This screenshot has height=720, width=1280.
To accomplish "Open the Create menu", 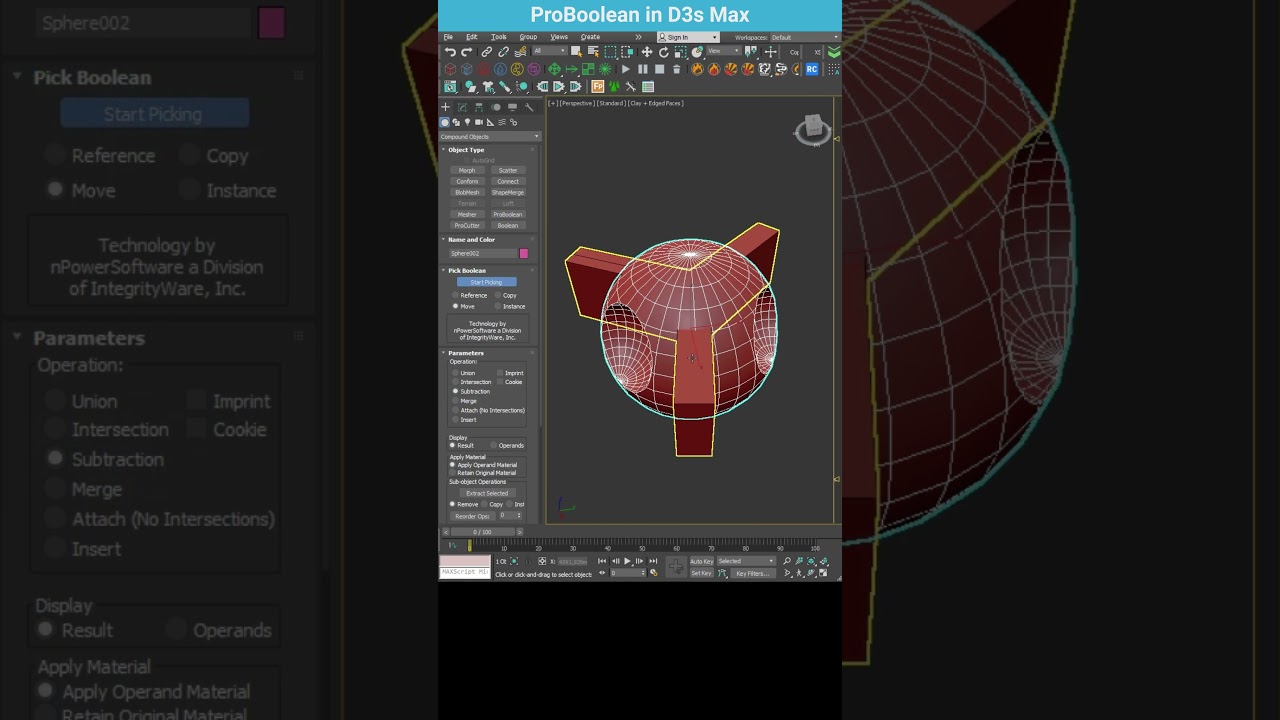I will [x=590, y=37].
